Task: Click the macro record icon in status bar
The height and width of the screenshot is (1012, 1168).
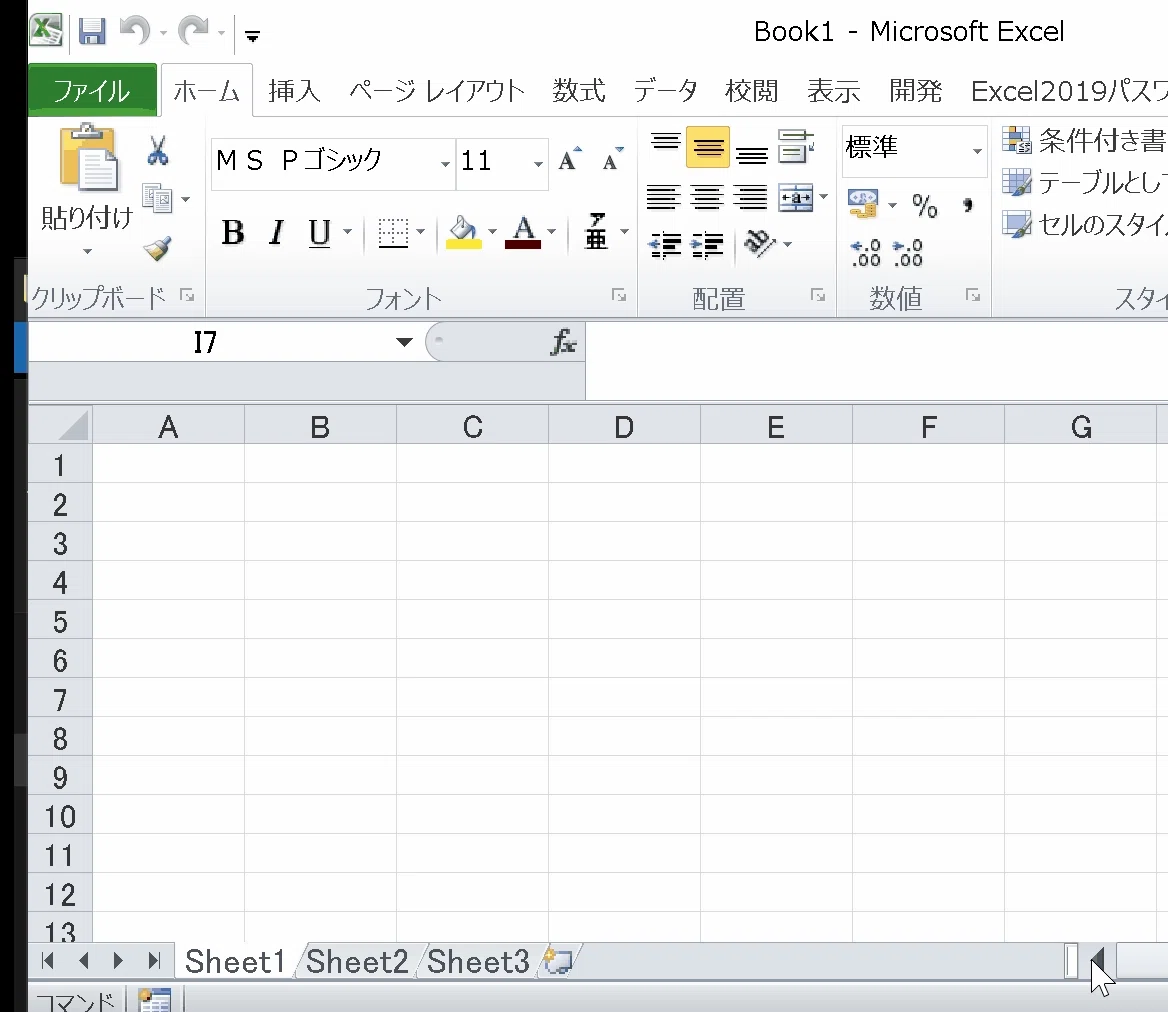Action: tap(155, 1000)
